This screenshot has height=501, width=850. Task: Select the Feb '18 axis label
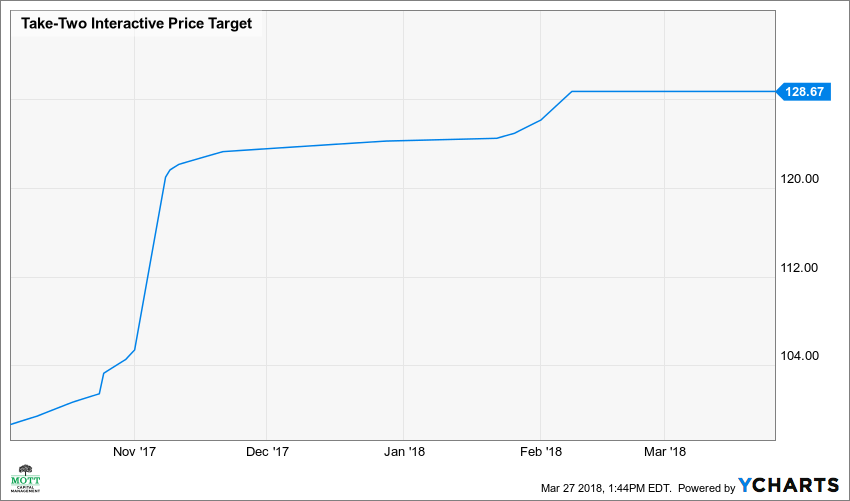pyautogui.click(x=540, y=452)
